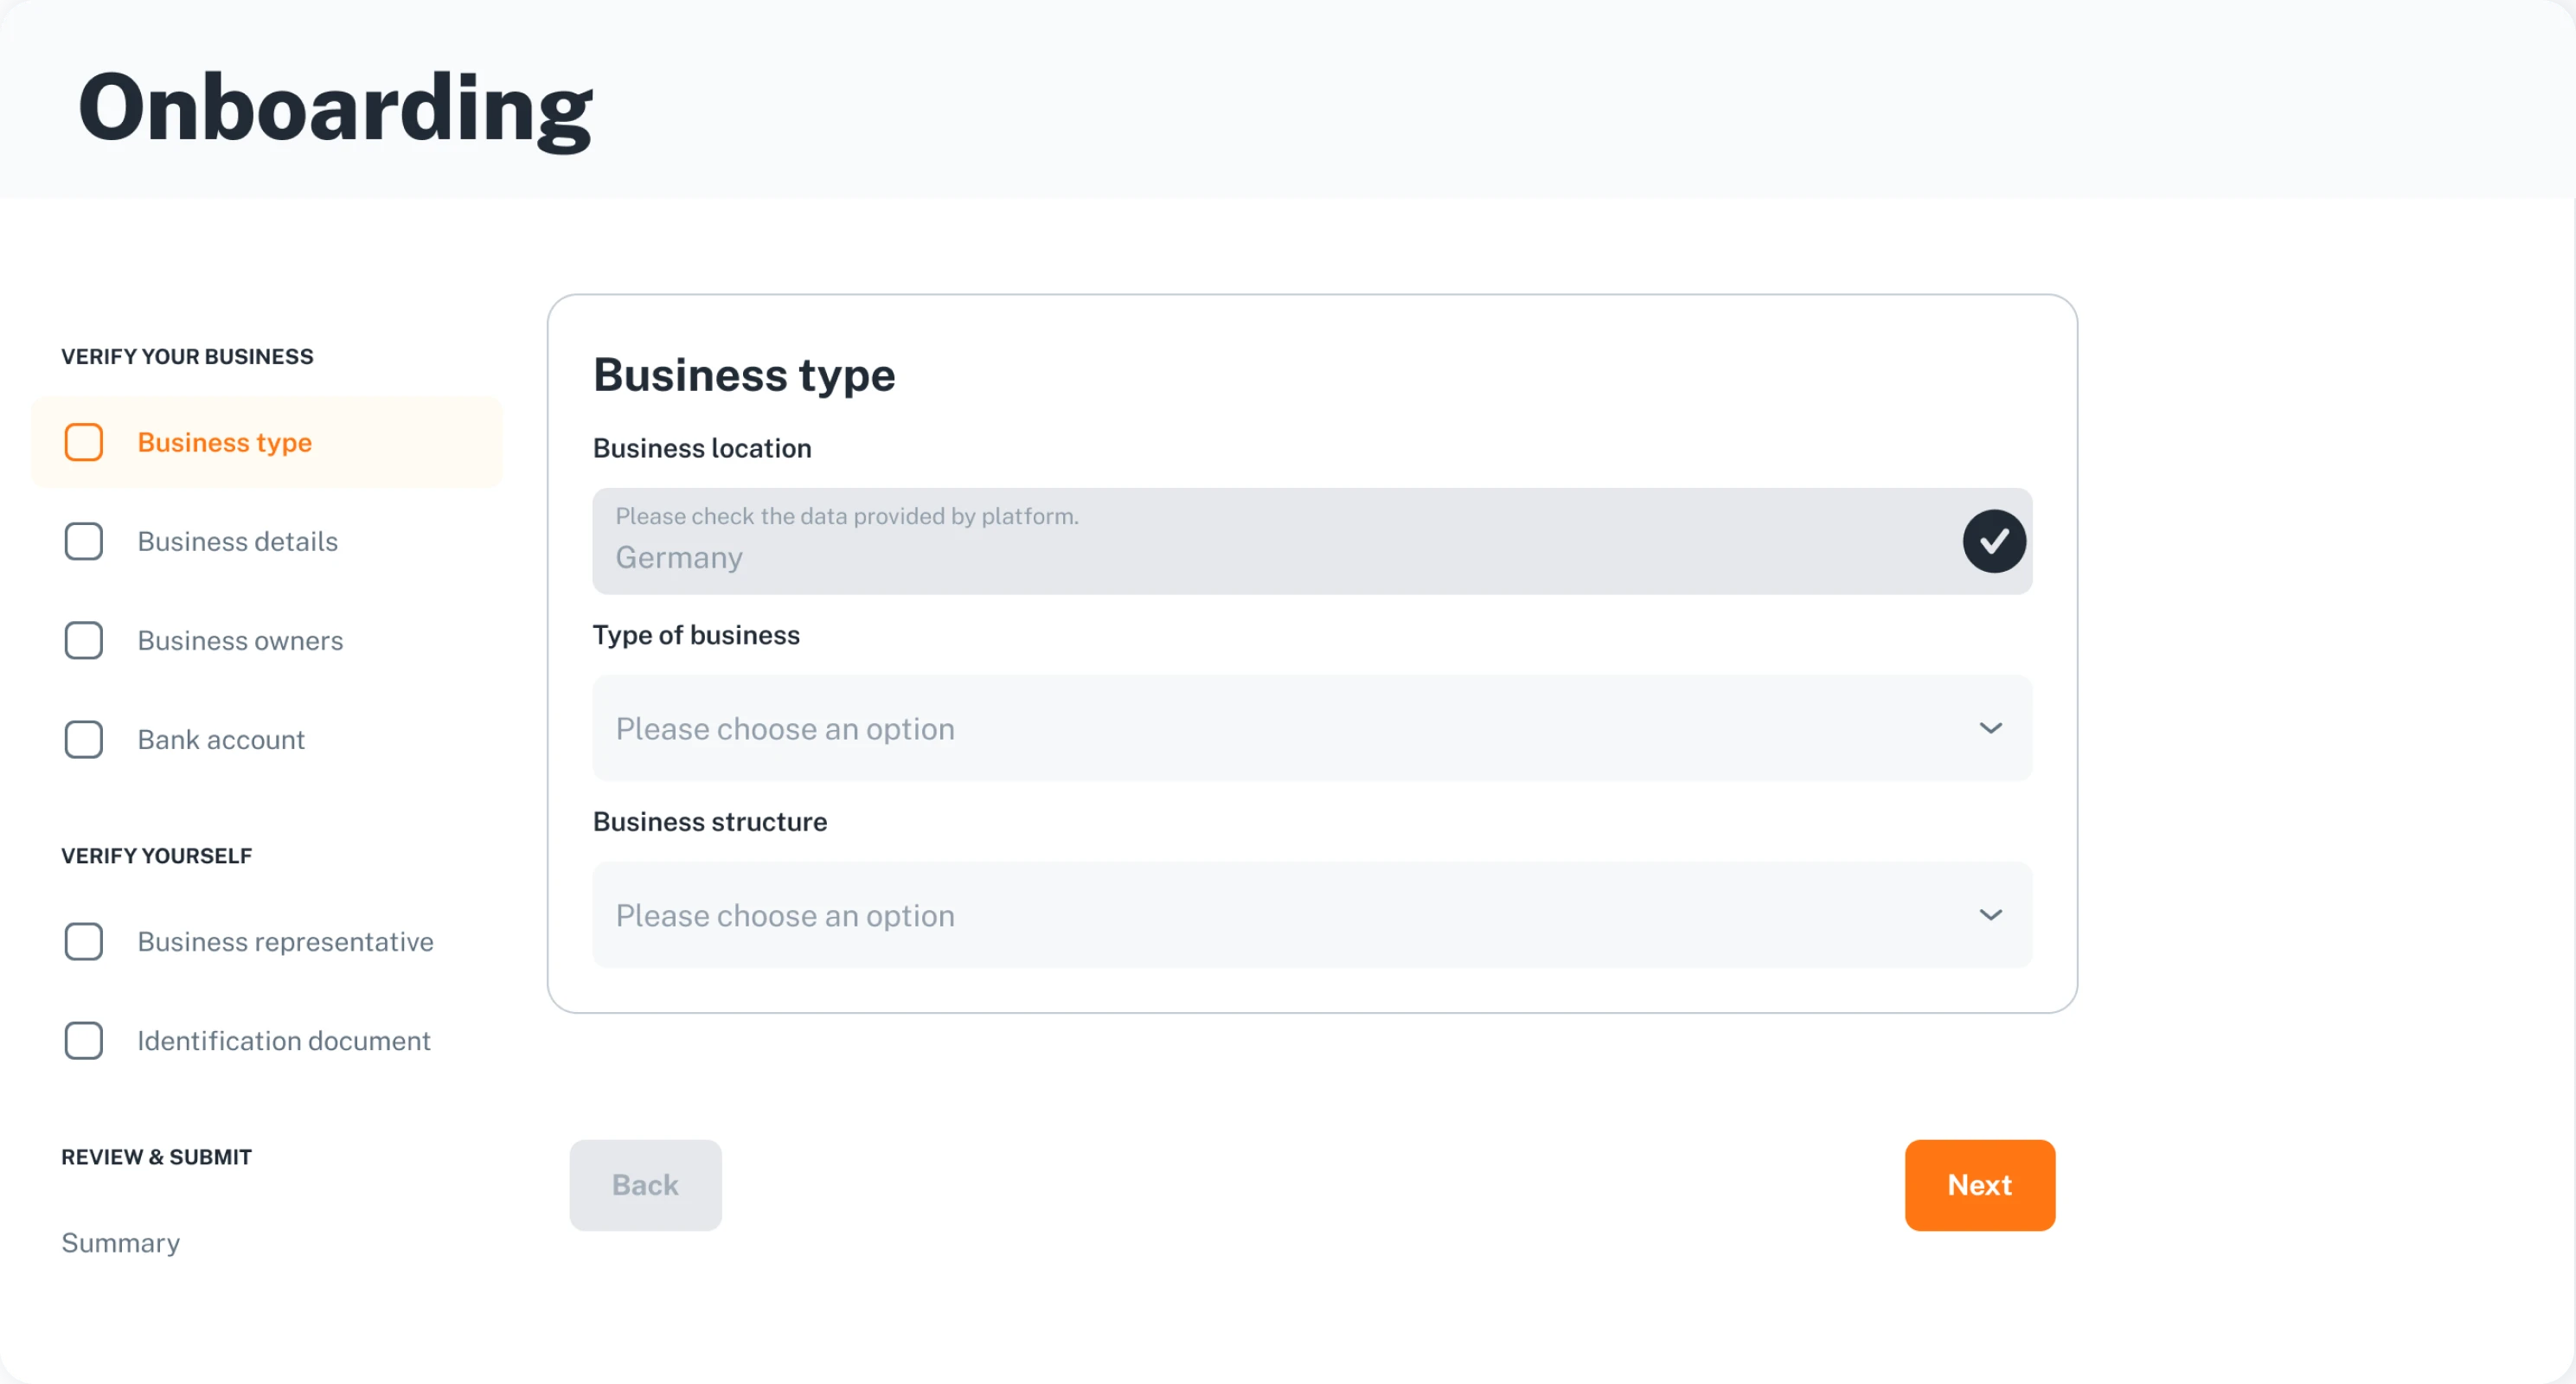This screenshot has height=1384, width=2576.
Task: Tick the Business details step checkbox
Action: click(83, 541)
